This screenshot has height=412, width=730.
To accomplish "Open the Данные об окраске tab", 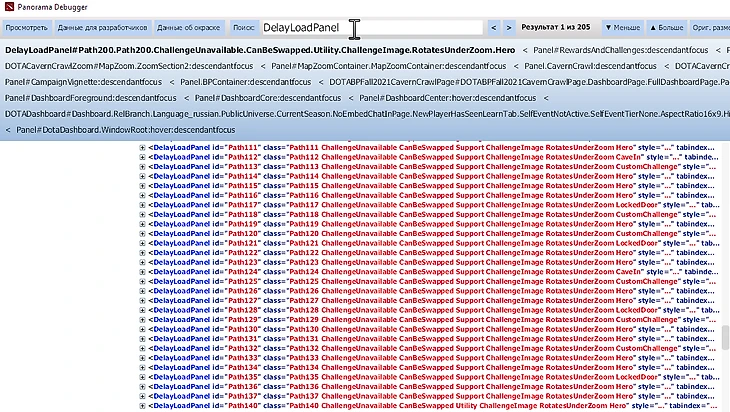I will 189,28.
